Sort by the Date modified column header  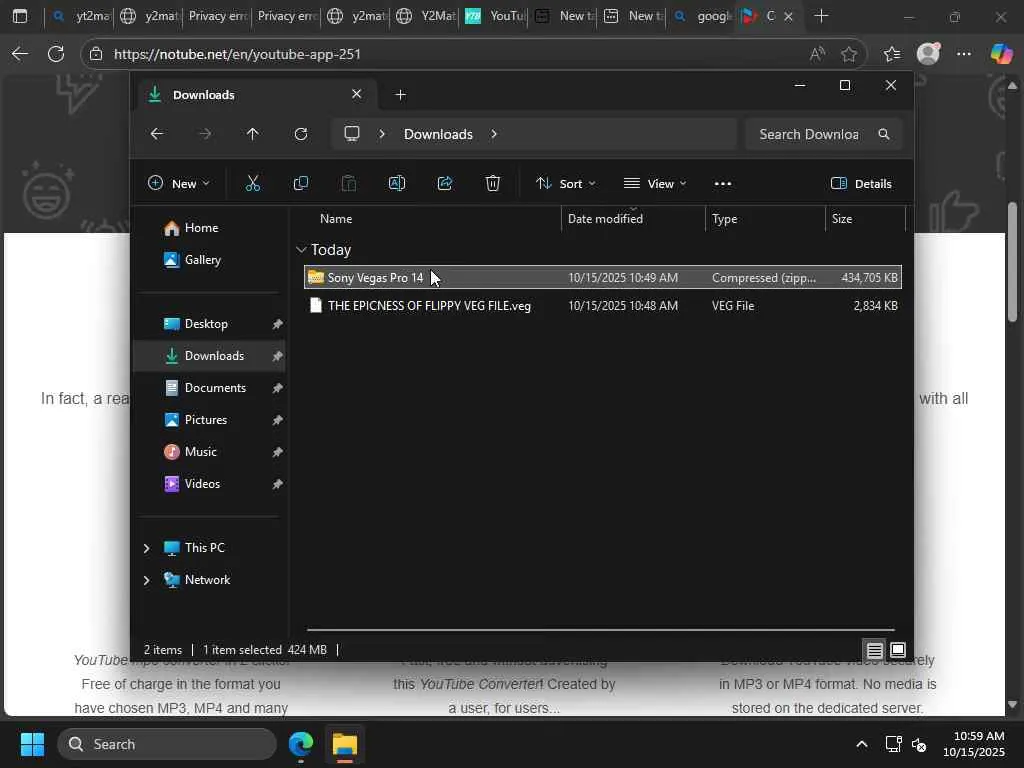(x=633, y=219)
